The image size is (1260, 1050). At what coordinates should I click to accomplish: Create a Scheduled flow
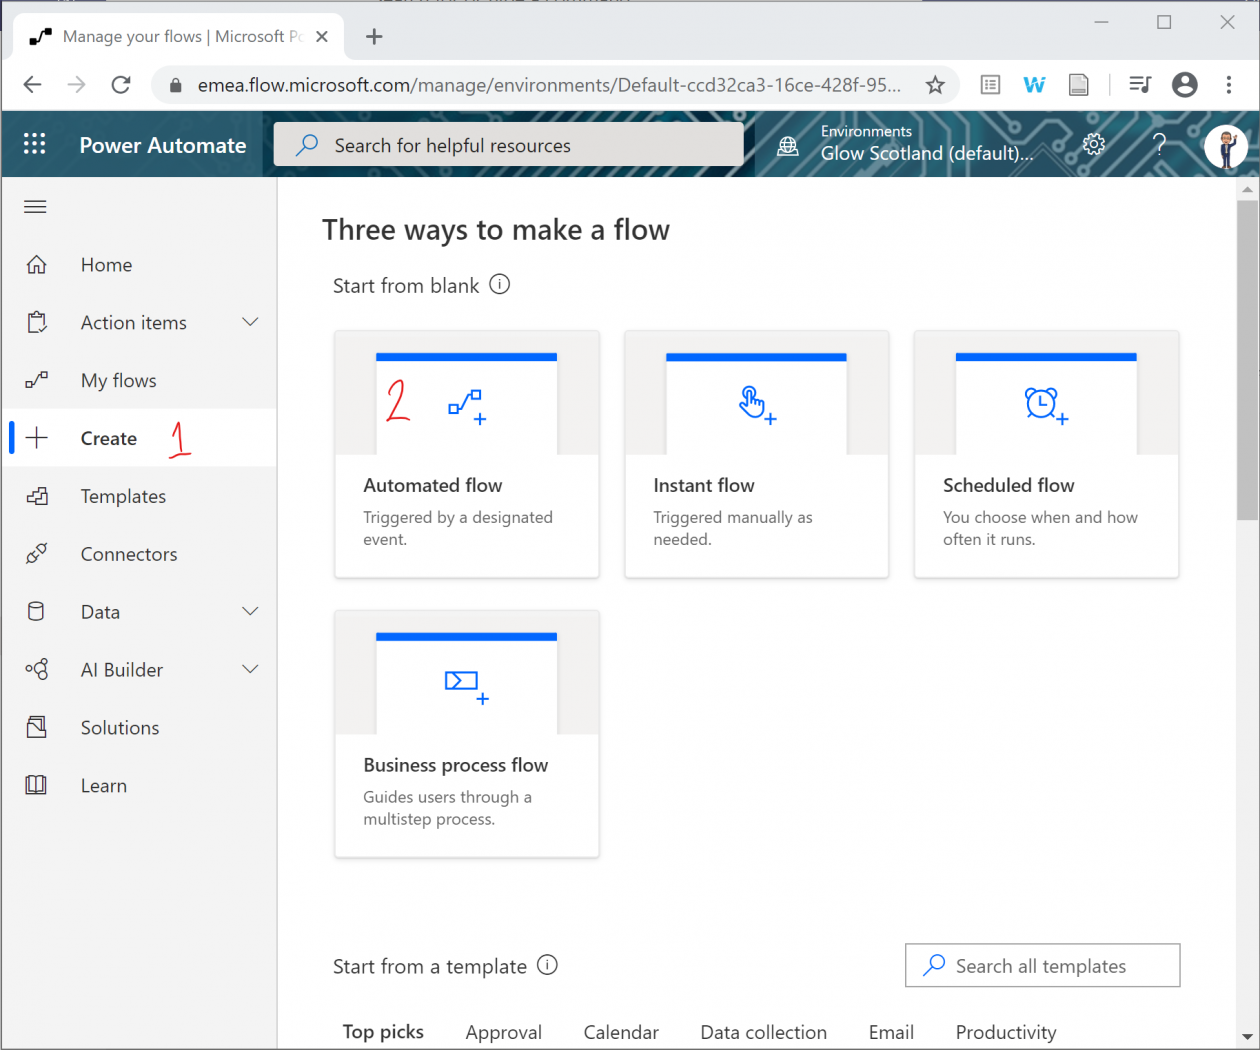click(x=1047, y=454)
